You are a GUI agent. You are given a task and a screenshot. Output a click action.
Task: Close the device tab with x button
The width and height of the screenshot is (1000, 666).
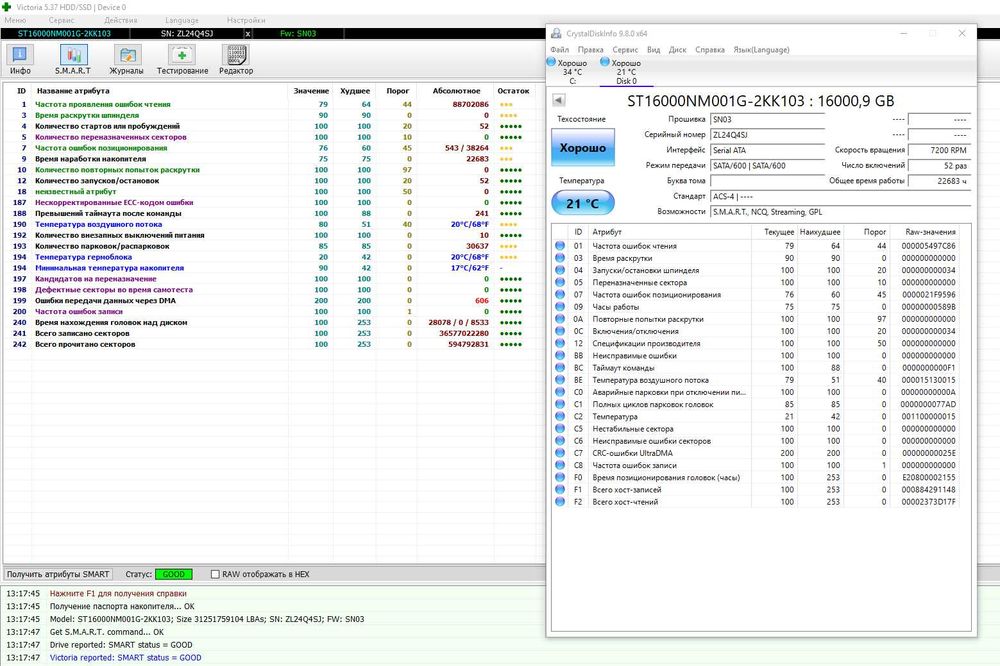pyautogui.click(x=247, y=34)
